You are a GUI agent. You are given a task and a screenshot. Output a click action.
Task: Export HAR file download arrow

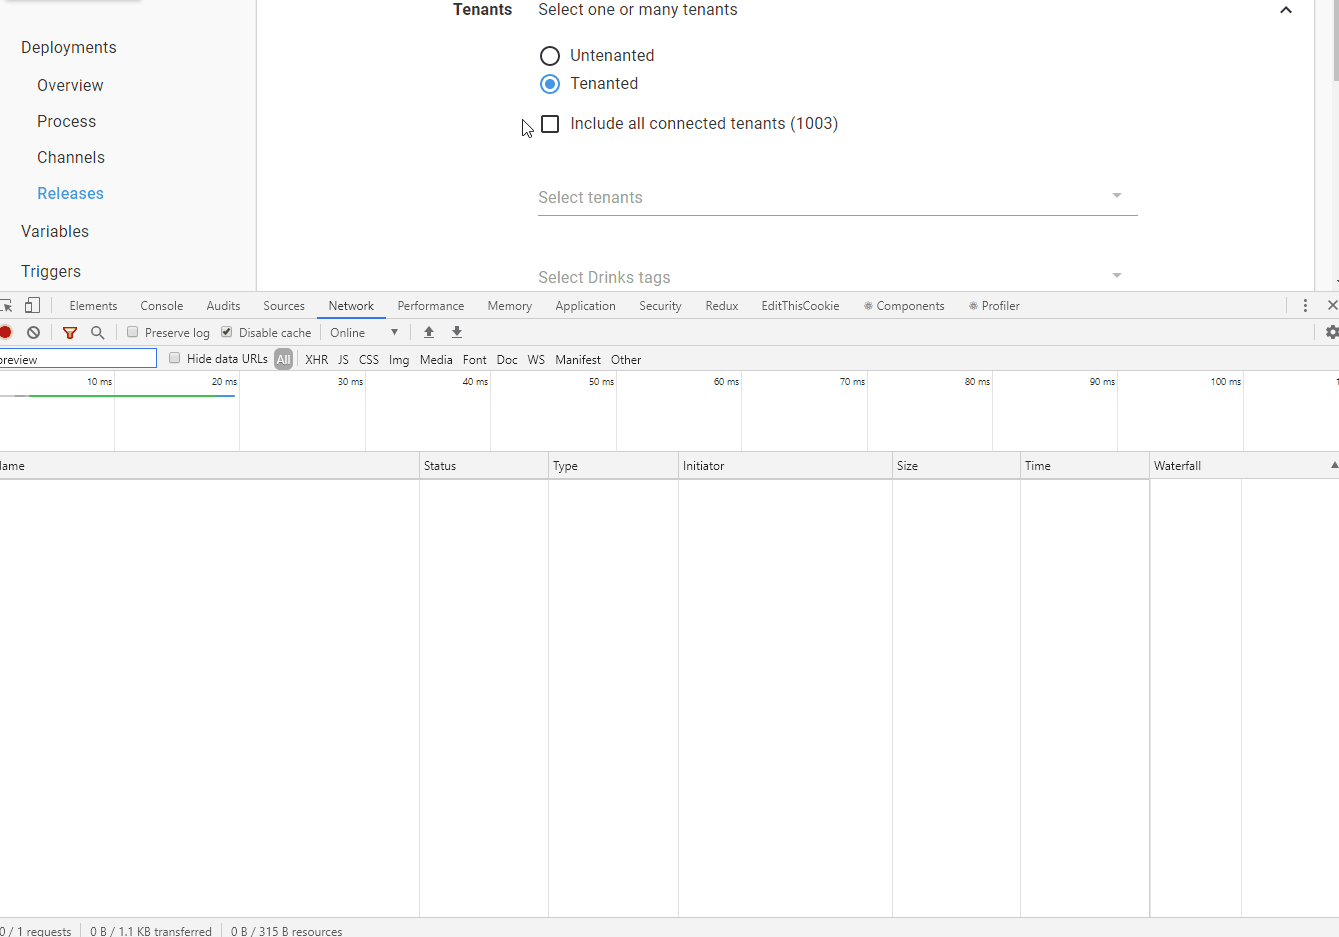click(457, 332)
